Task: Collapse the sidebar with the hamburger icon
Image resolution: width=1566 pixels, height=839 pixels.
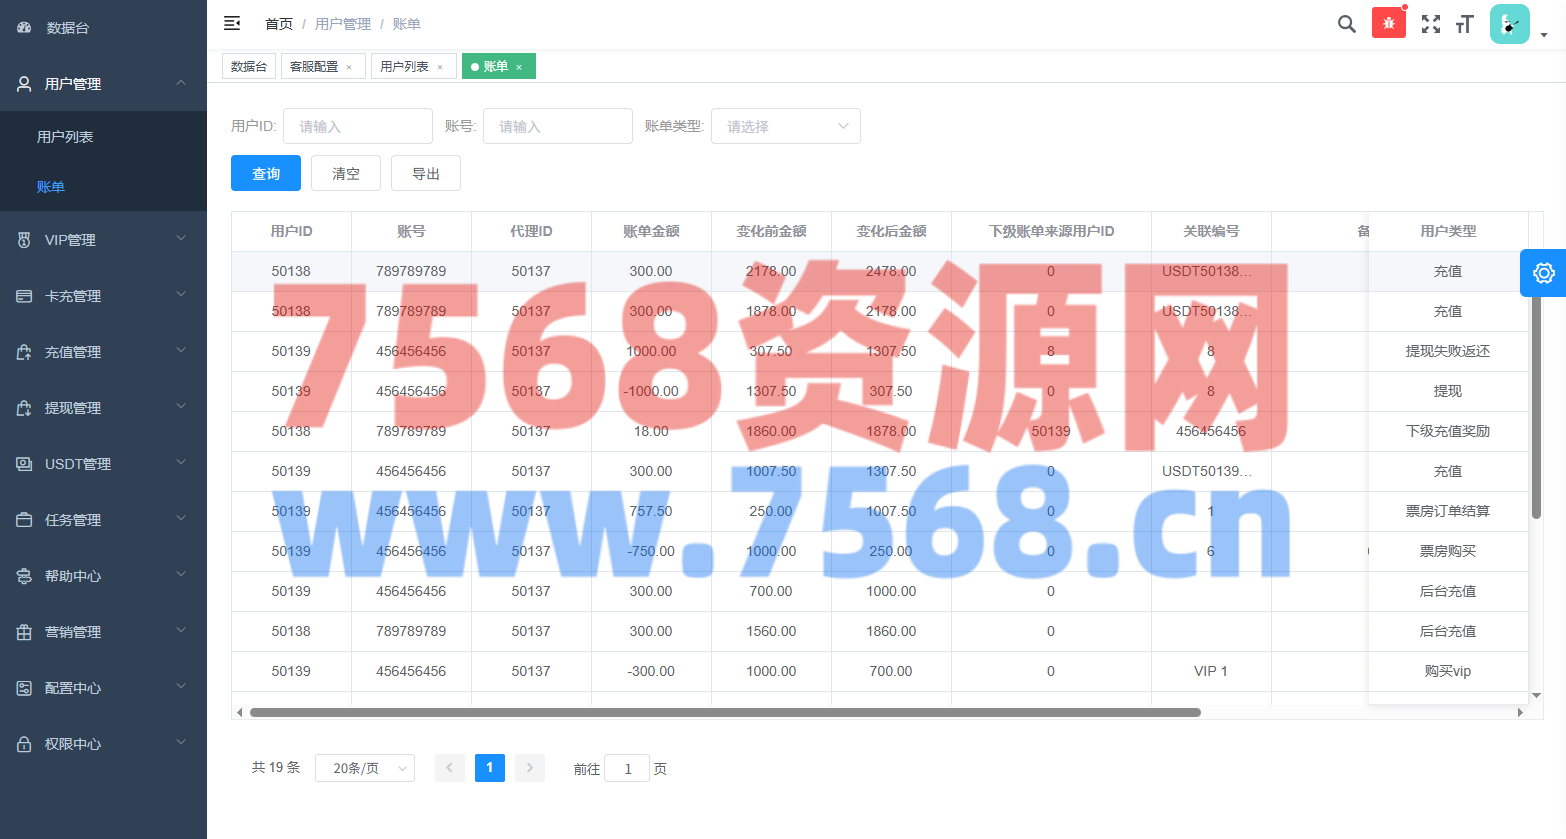Action: 232,23
